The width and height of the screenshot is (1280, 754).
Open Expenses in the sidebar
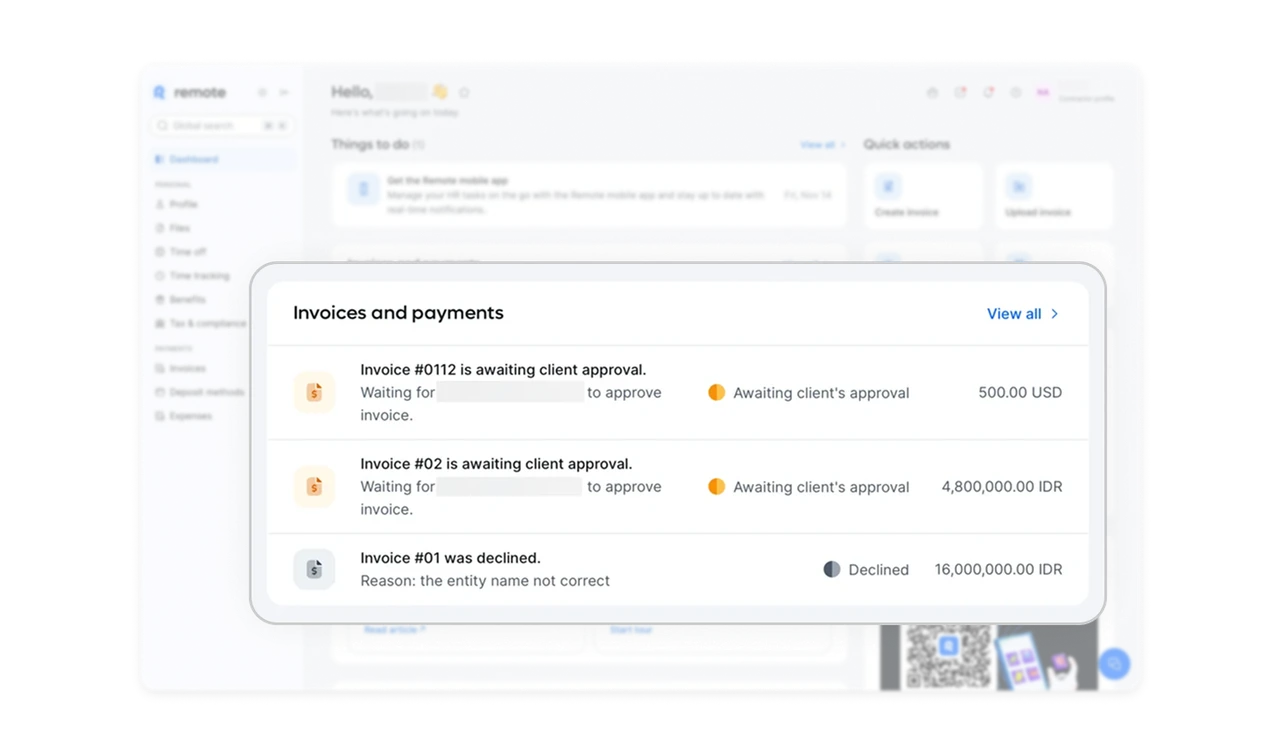click(x=183, y=416)
